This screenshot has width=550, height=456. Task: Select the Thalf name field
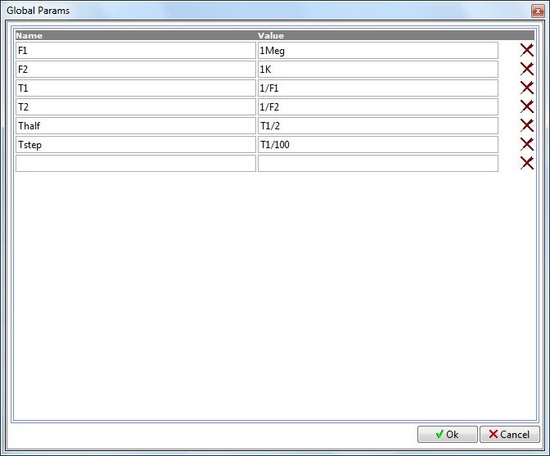point(136,126)
